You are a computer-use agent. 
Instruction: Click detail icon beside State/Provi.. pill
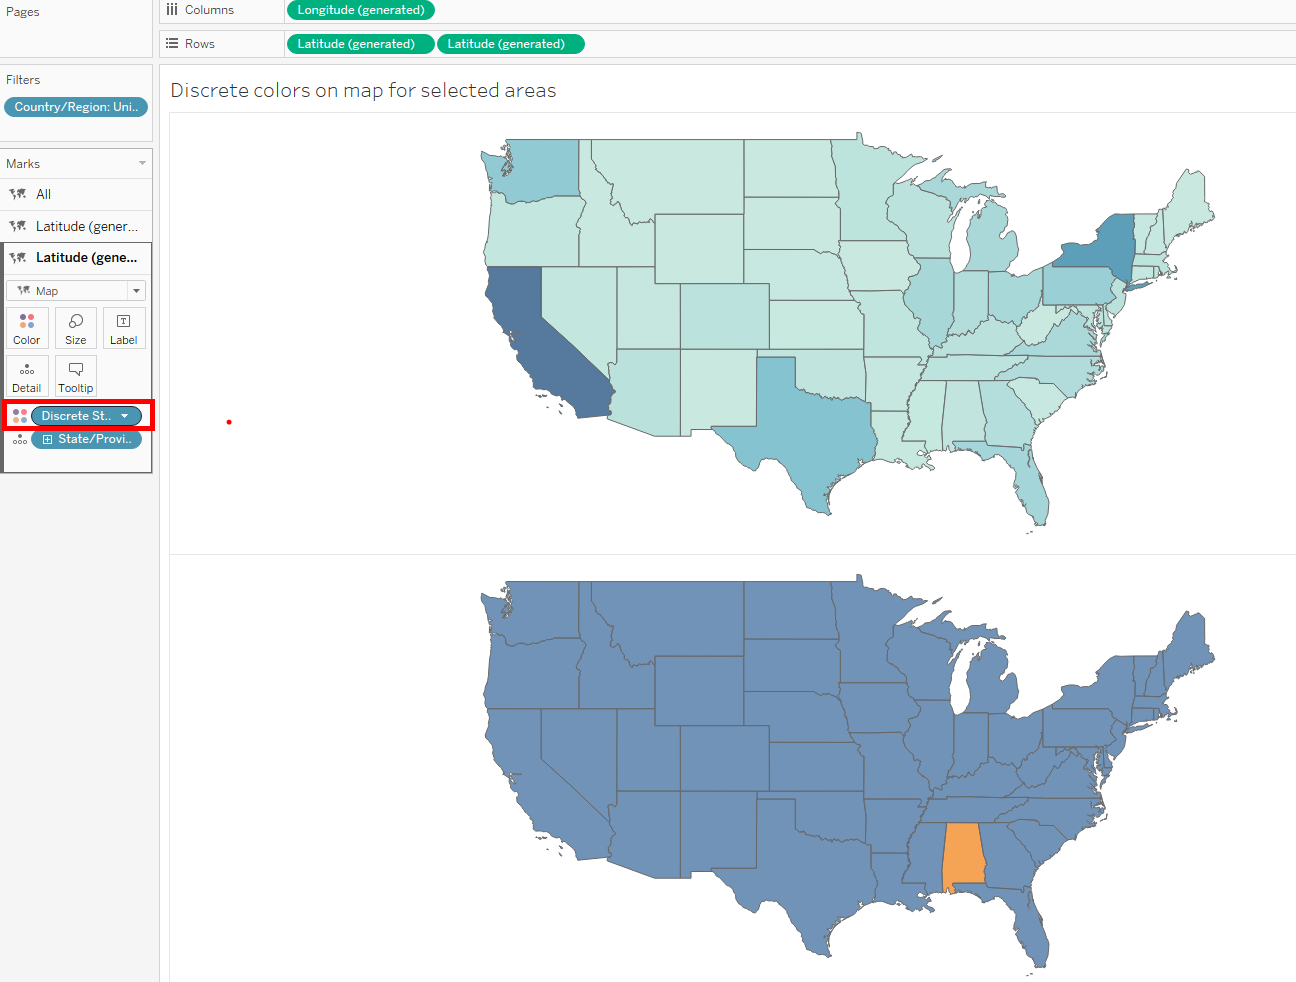[x=20, y=439]
